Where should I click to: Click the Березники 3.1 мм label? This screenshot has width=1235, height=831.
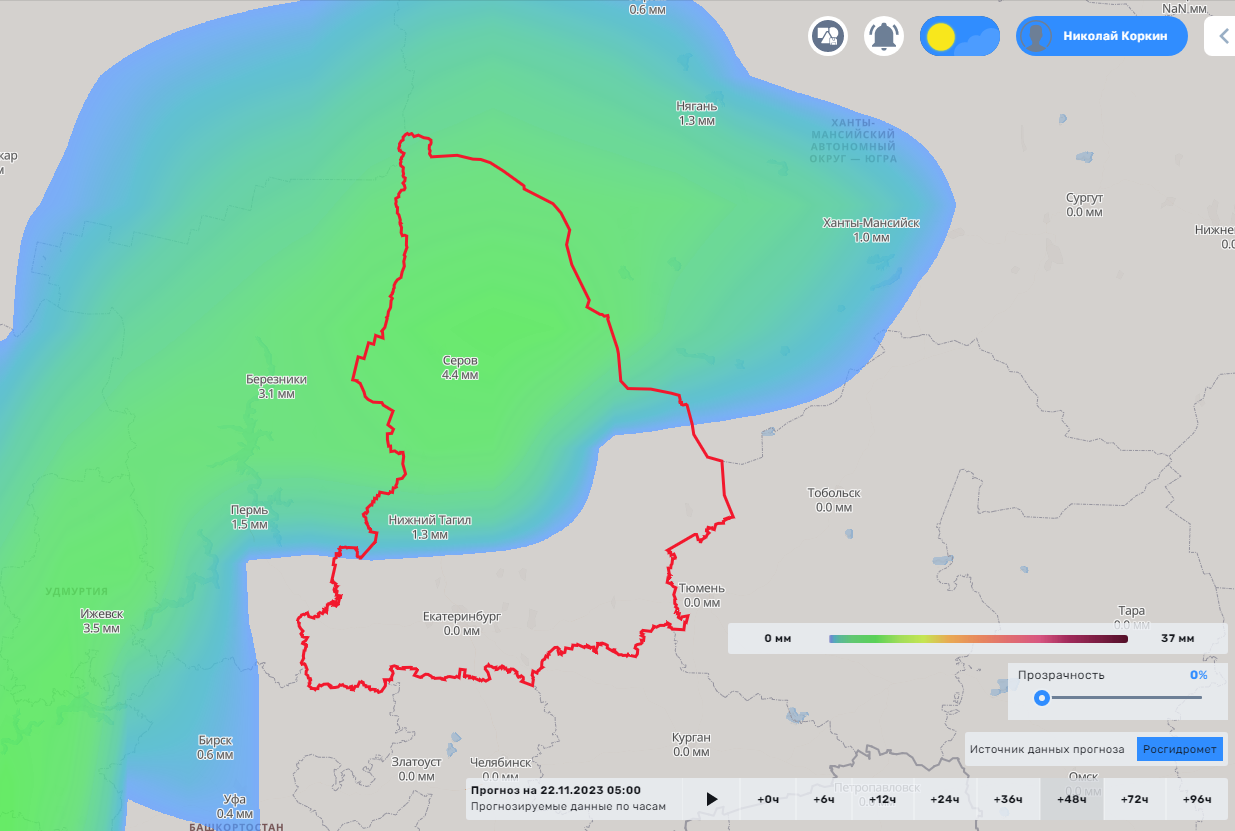click(276, 386)
